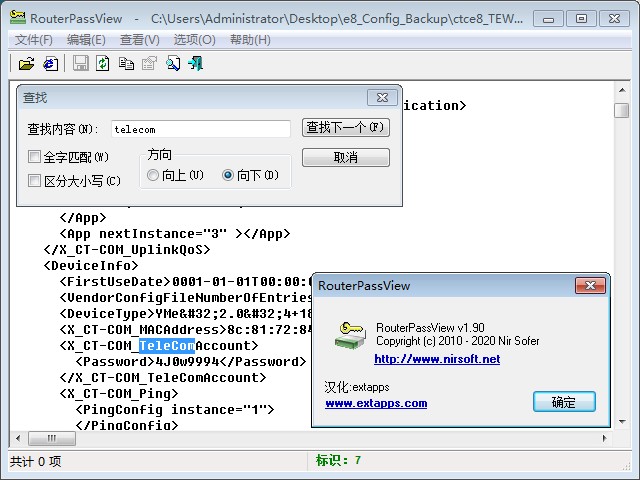The height and width of the screenshot is (480, 640).
Task: Click the green refresh toolbar icon
Action: 102,64
